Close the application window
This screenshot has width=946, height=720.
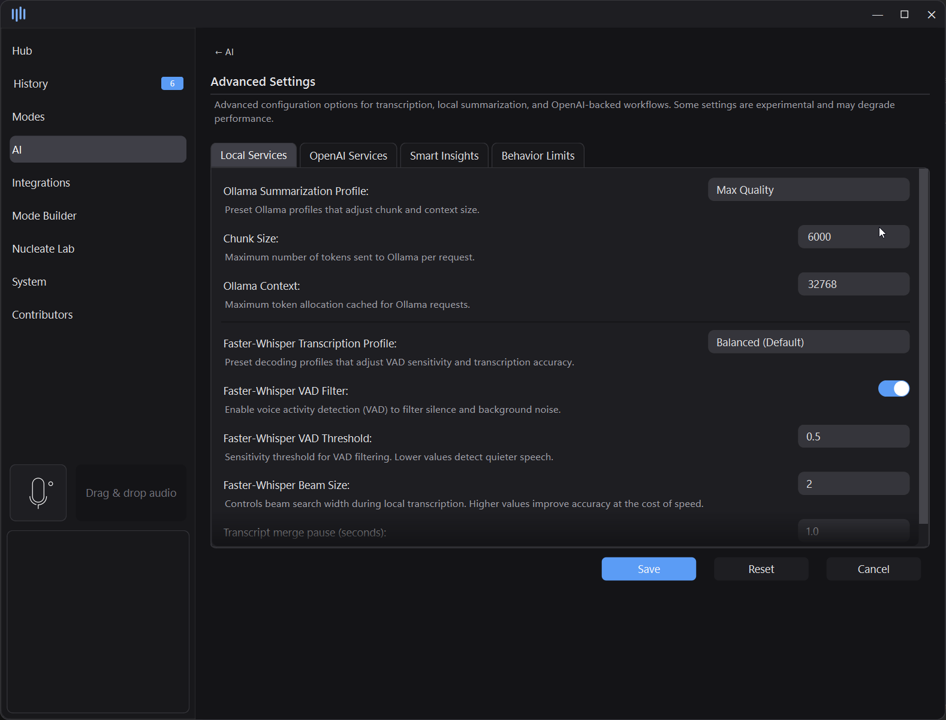click(931, 14)
